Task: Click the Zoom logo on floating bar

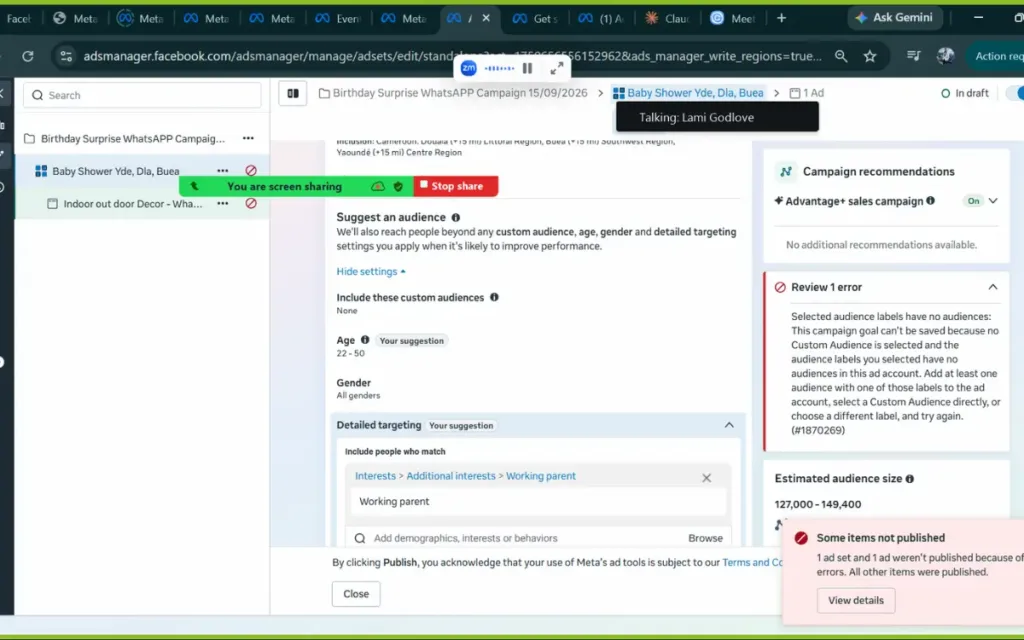Action: (x=468, y=68)
